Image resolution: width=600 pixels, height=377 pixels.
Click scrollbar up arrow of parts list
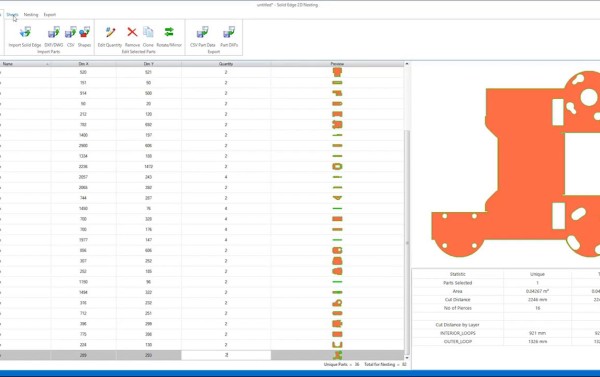point(407,64)
